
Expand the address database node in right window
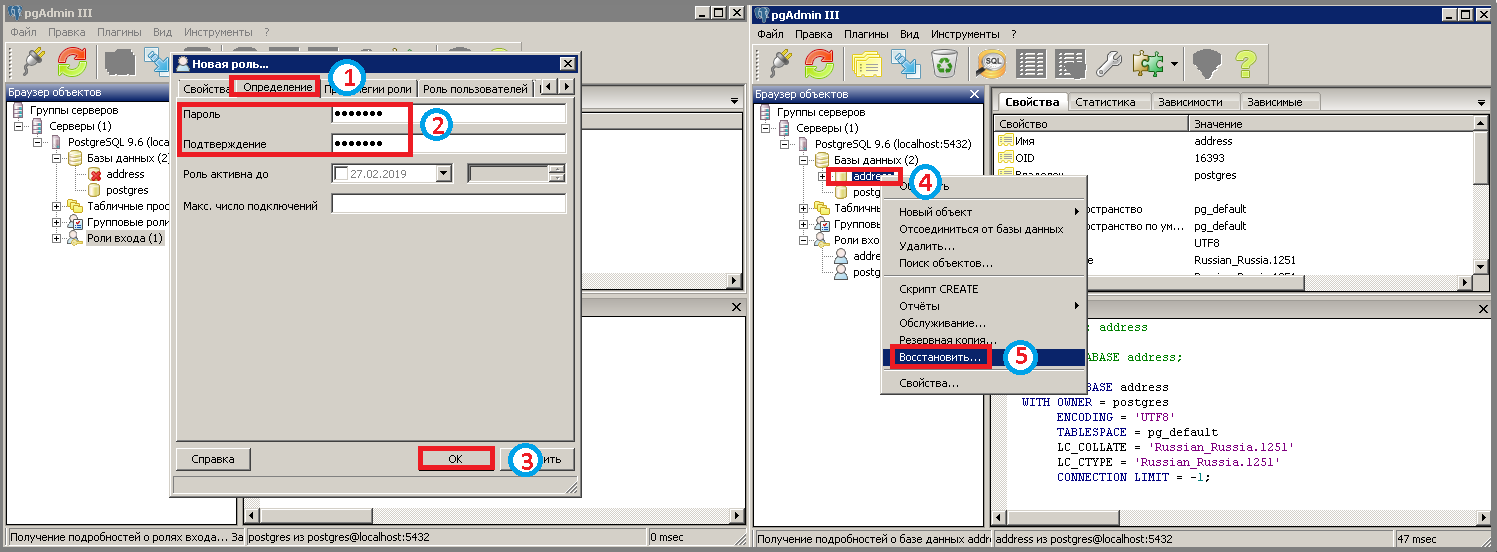[x=822, y=176]
